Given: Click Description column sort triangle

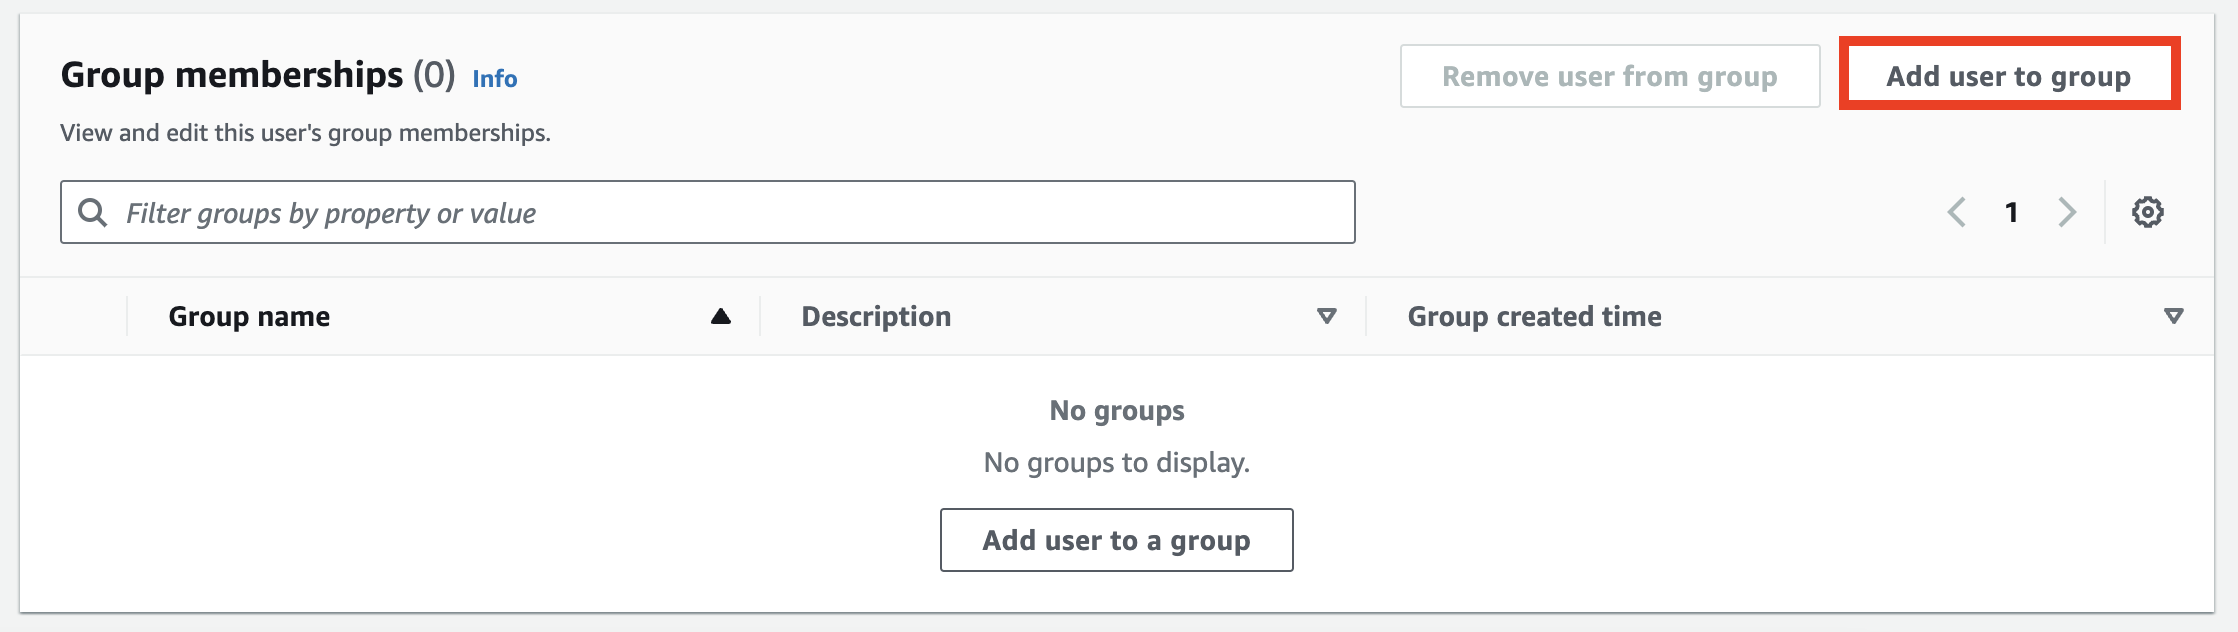Looking at the screenshot, I should pyautogui.click(x=1327, y=317).
